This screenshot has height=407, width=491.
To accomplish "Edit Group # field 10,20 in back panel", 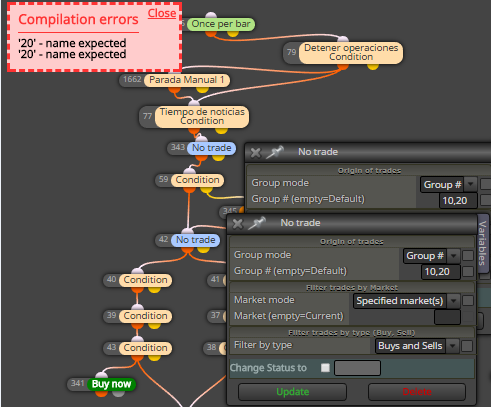I will coord(458,201).
